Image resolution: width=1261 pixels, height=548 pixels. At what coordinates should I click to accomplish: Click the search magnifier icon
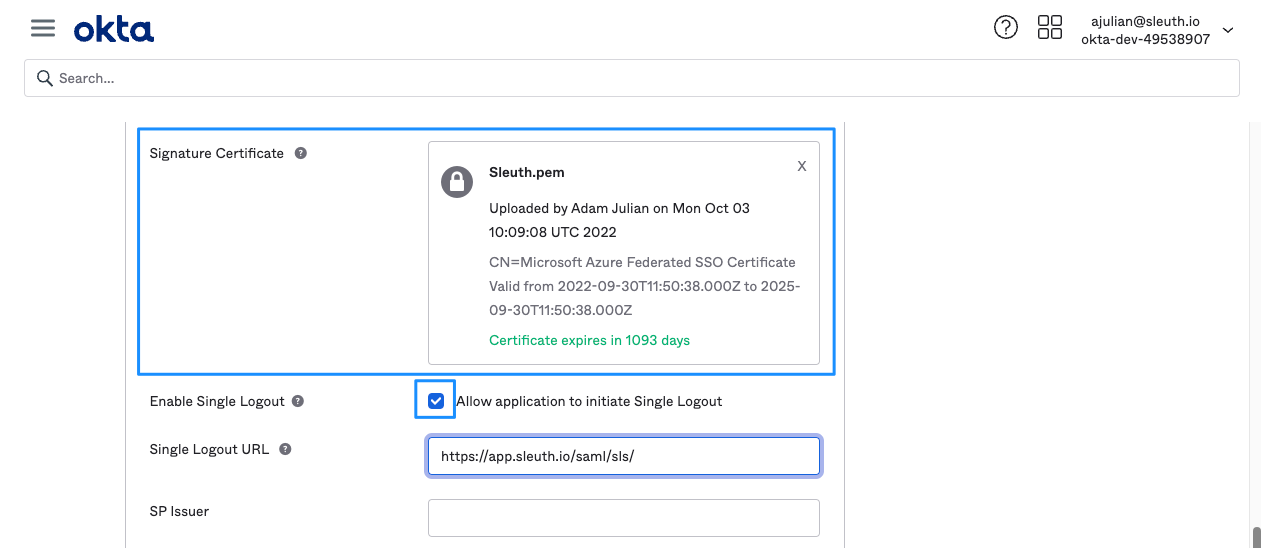click(x=44, y=78)
